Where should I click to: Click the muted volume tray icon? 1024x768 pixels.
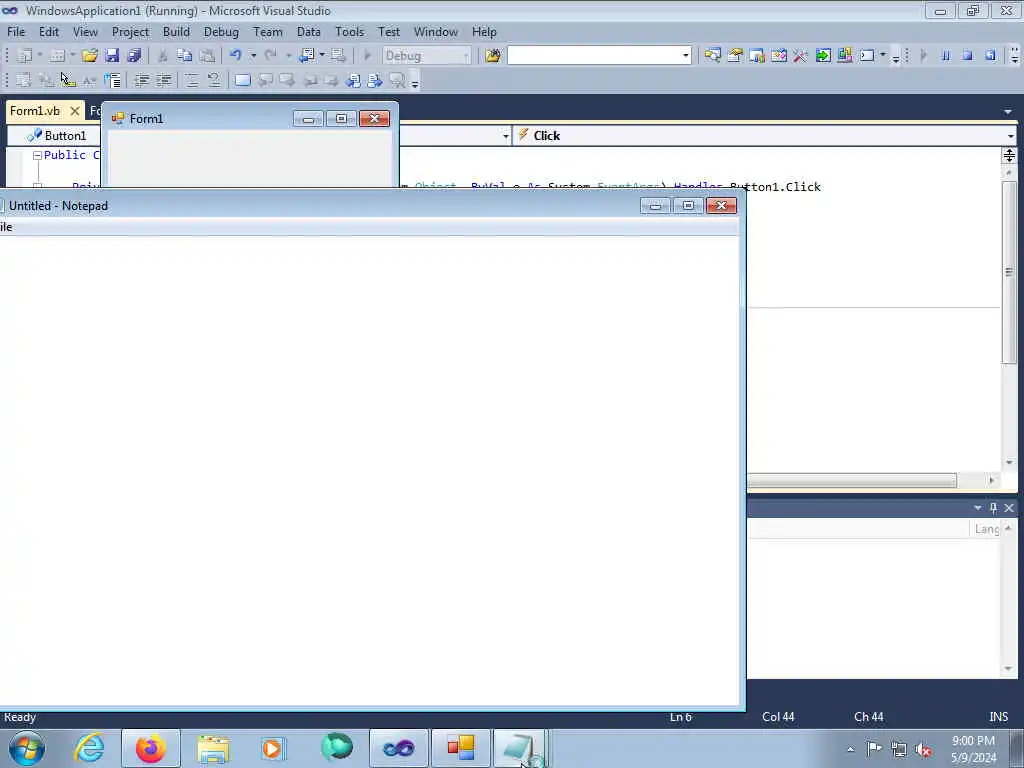click(923, 749)
